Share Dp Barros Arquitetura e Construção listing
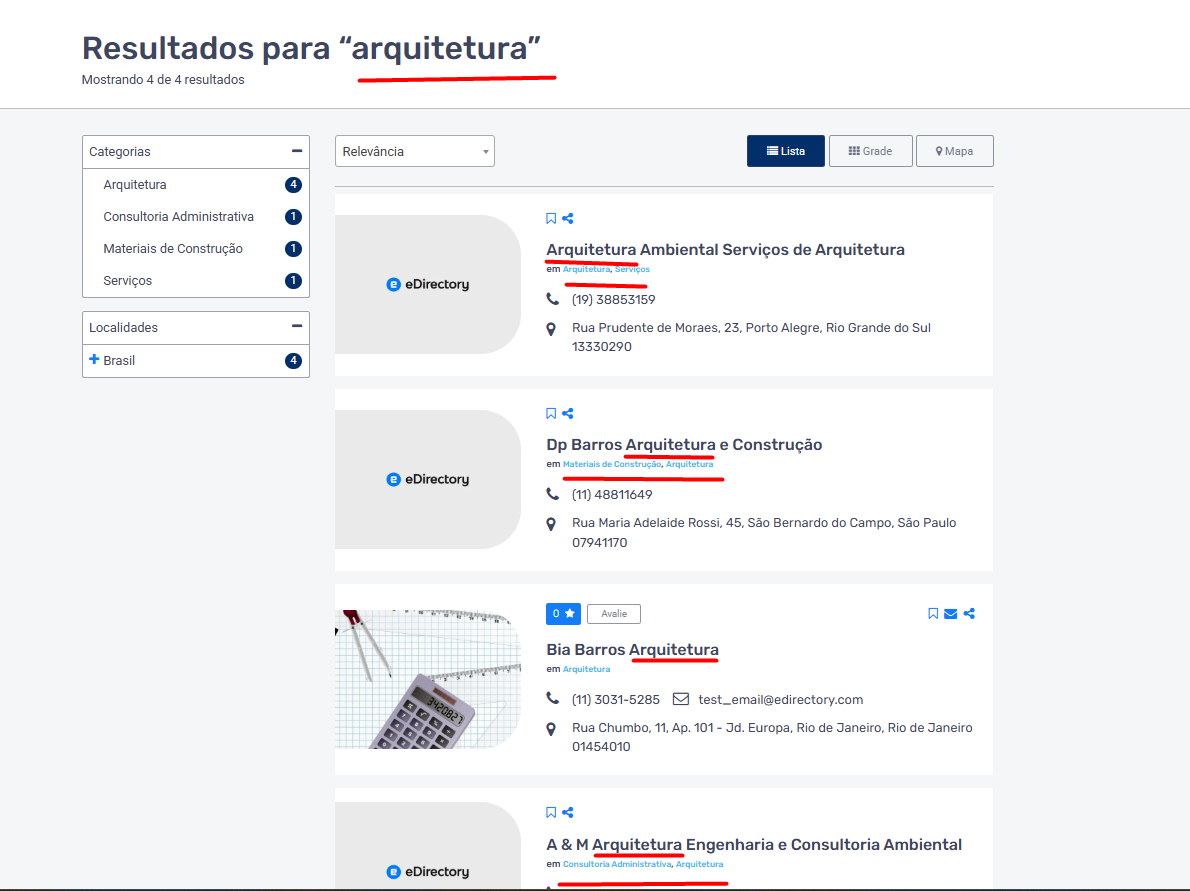 [x=568, y=414]
